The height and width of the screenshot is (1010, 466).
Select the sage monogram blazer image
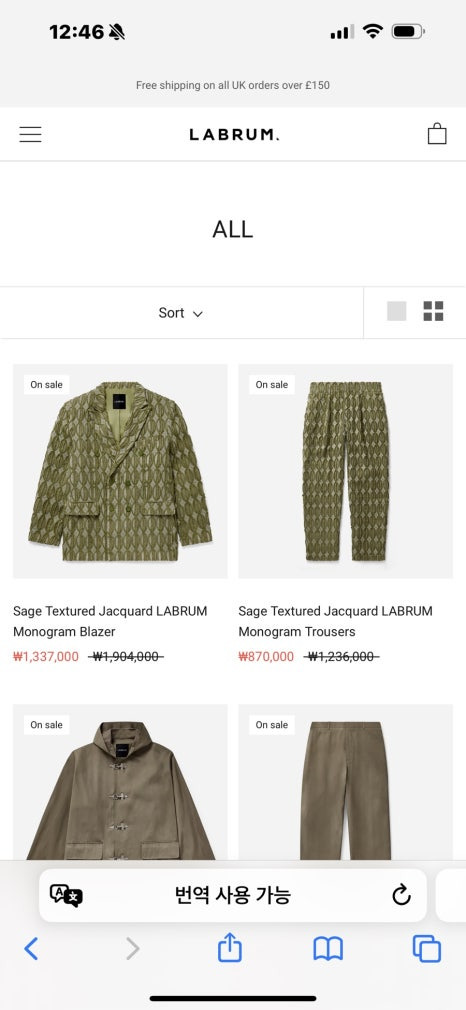tap(120, 471)
